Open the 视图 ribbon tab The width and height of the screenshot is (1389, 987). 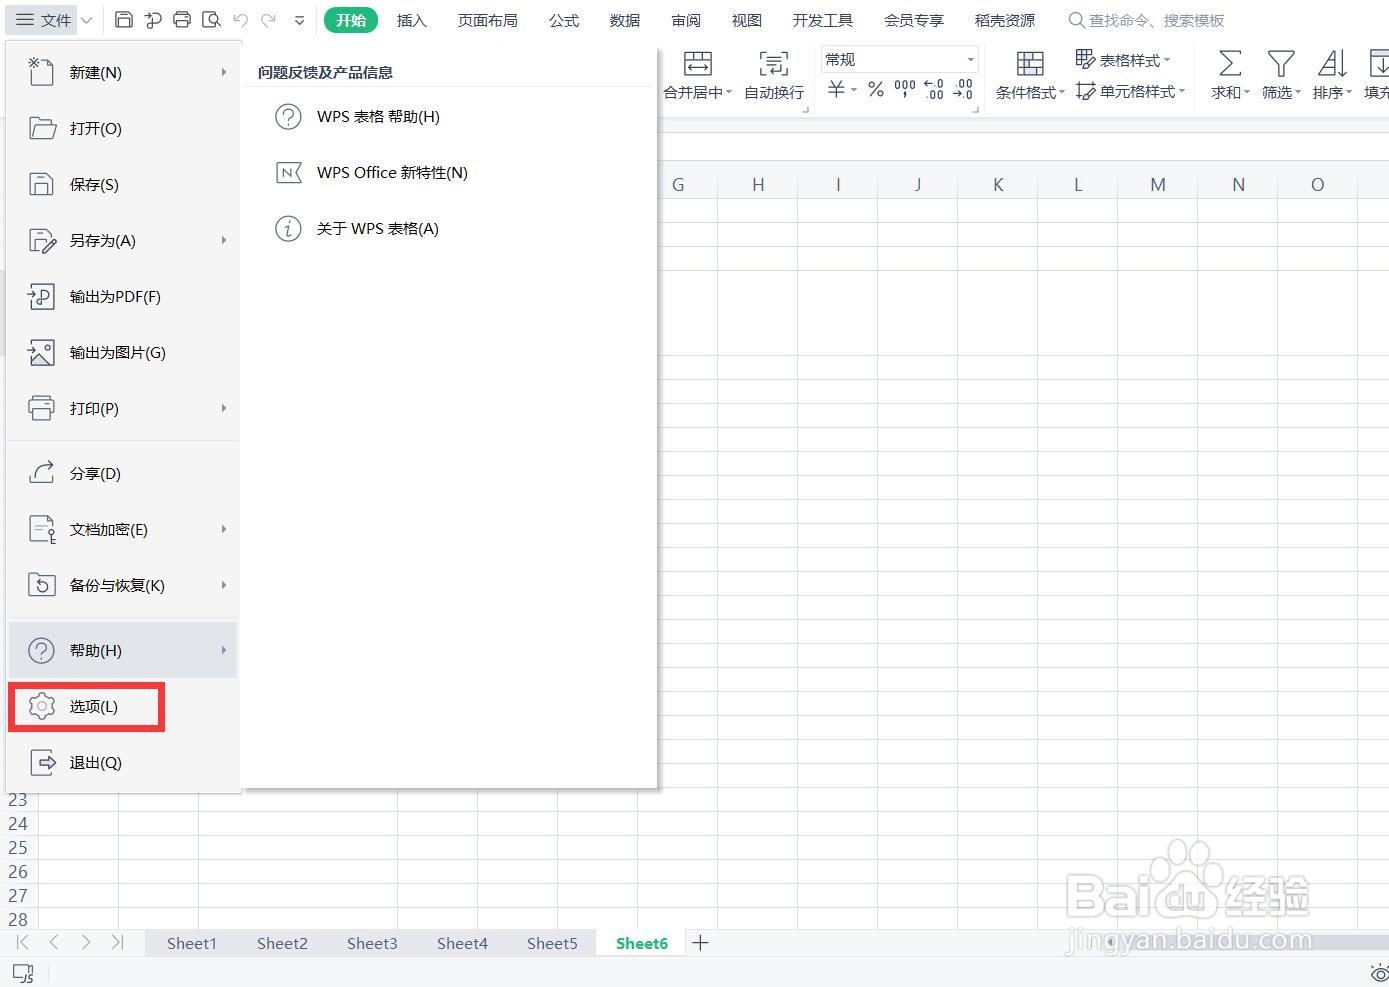coord(747,20)
